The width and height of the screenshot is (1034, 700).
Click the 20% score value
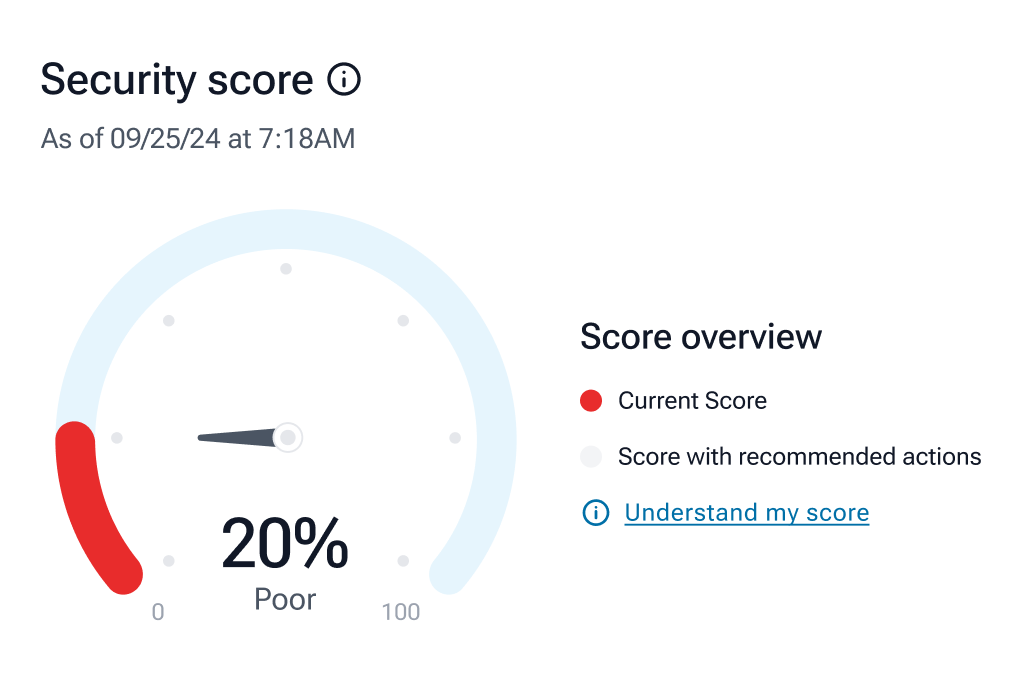point(285,544)
